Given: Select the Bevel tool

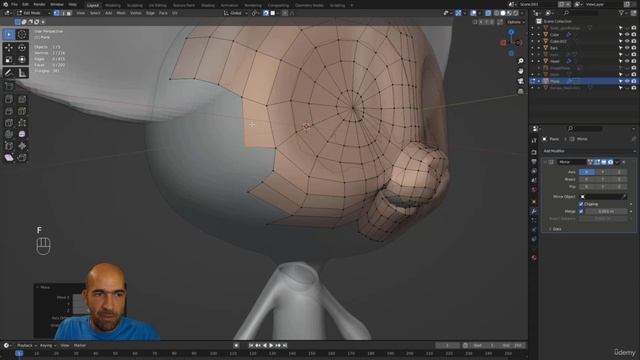Looking at the screenshot, I should coord(9,111).
